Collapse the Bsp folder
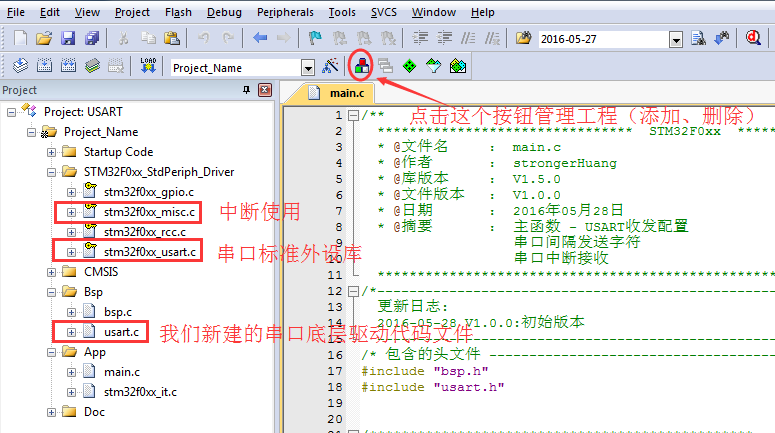 (51, 293)
